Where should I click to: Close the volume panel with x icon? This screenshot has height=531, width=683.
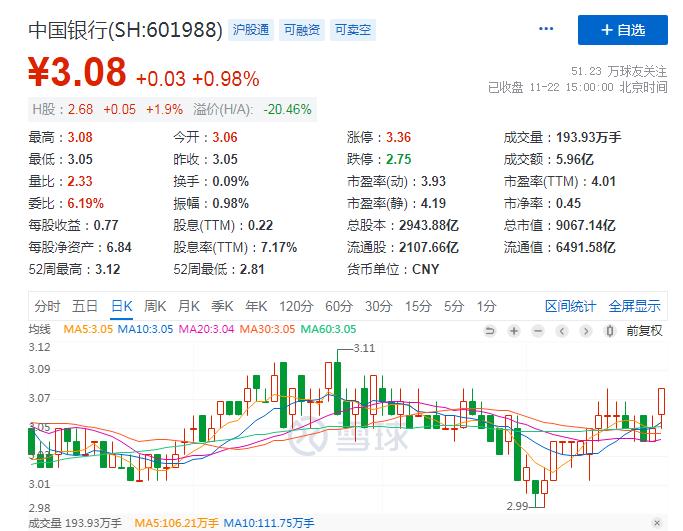(x=657, y=522)
